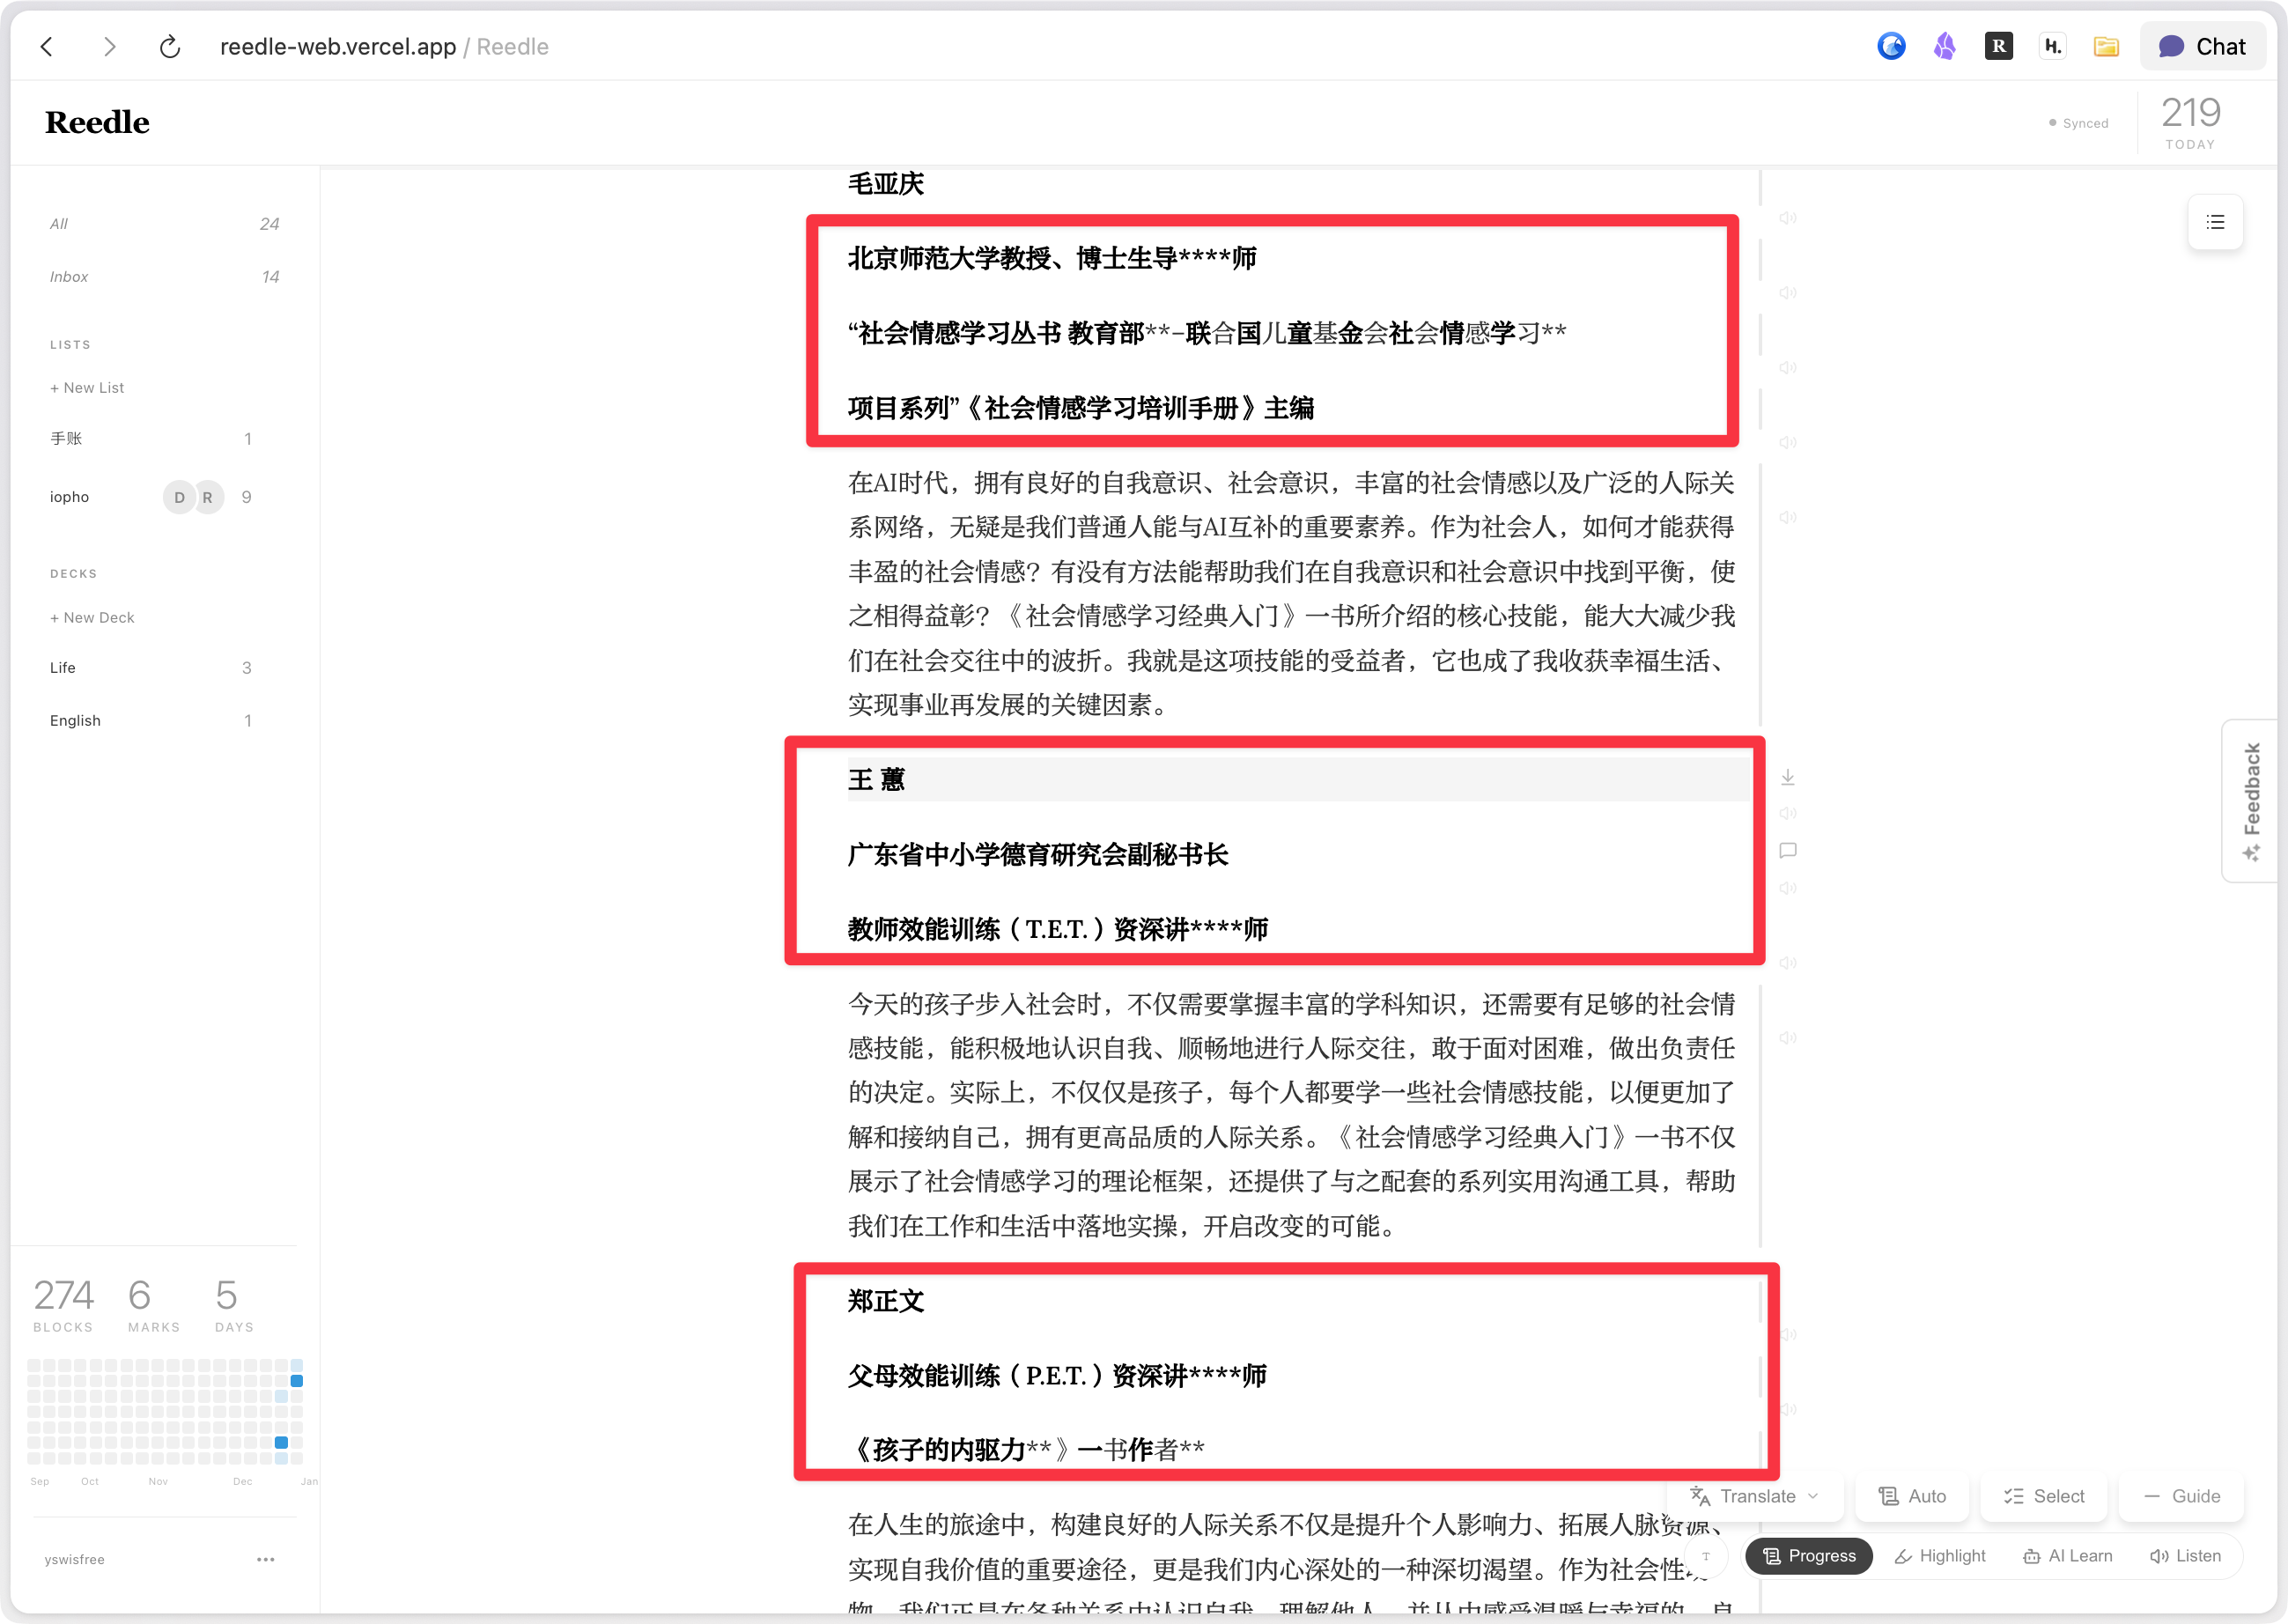Toggle Highlight mode
The image size is (2288, 1624).
tap(1940, 1556)
